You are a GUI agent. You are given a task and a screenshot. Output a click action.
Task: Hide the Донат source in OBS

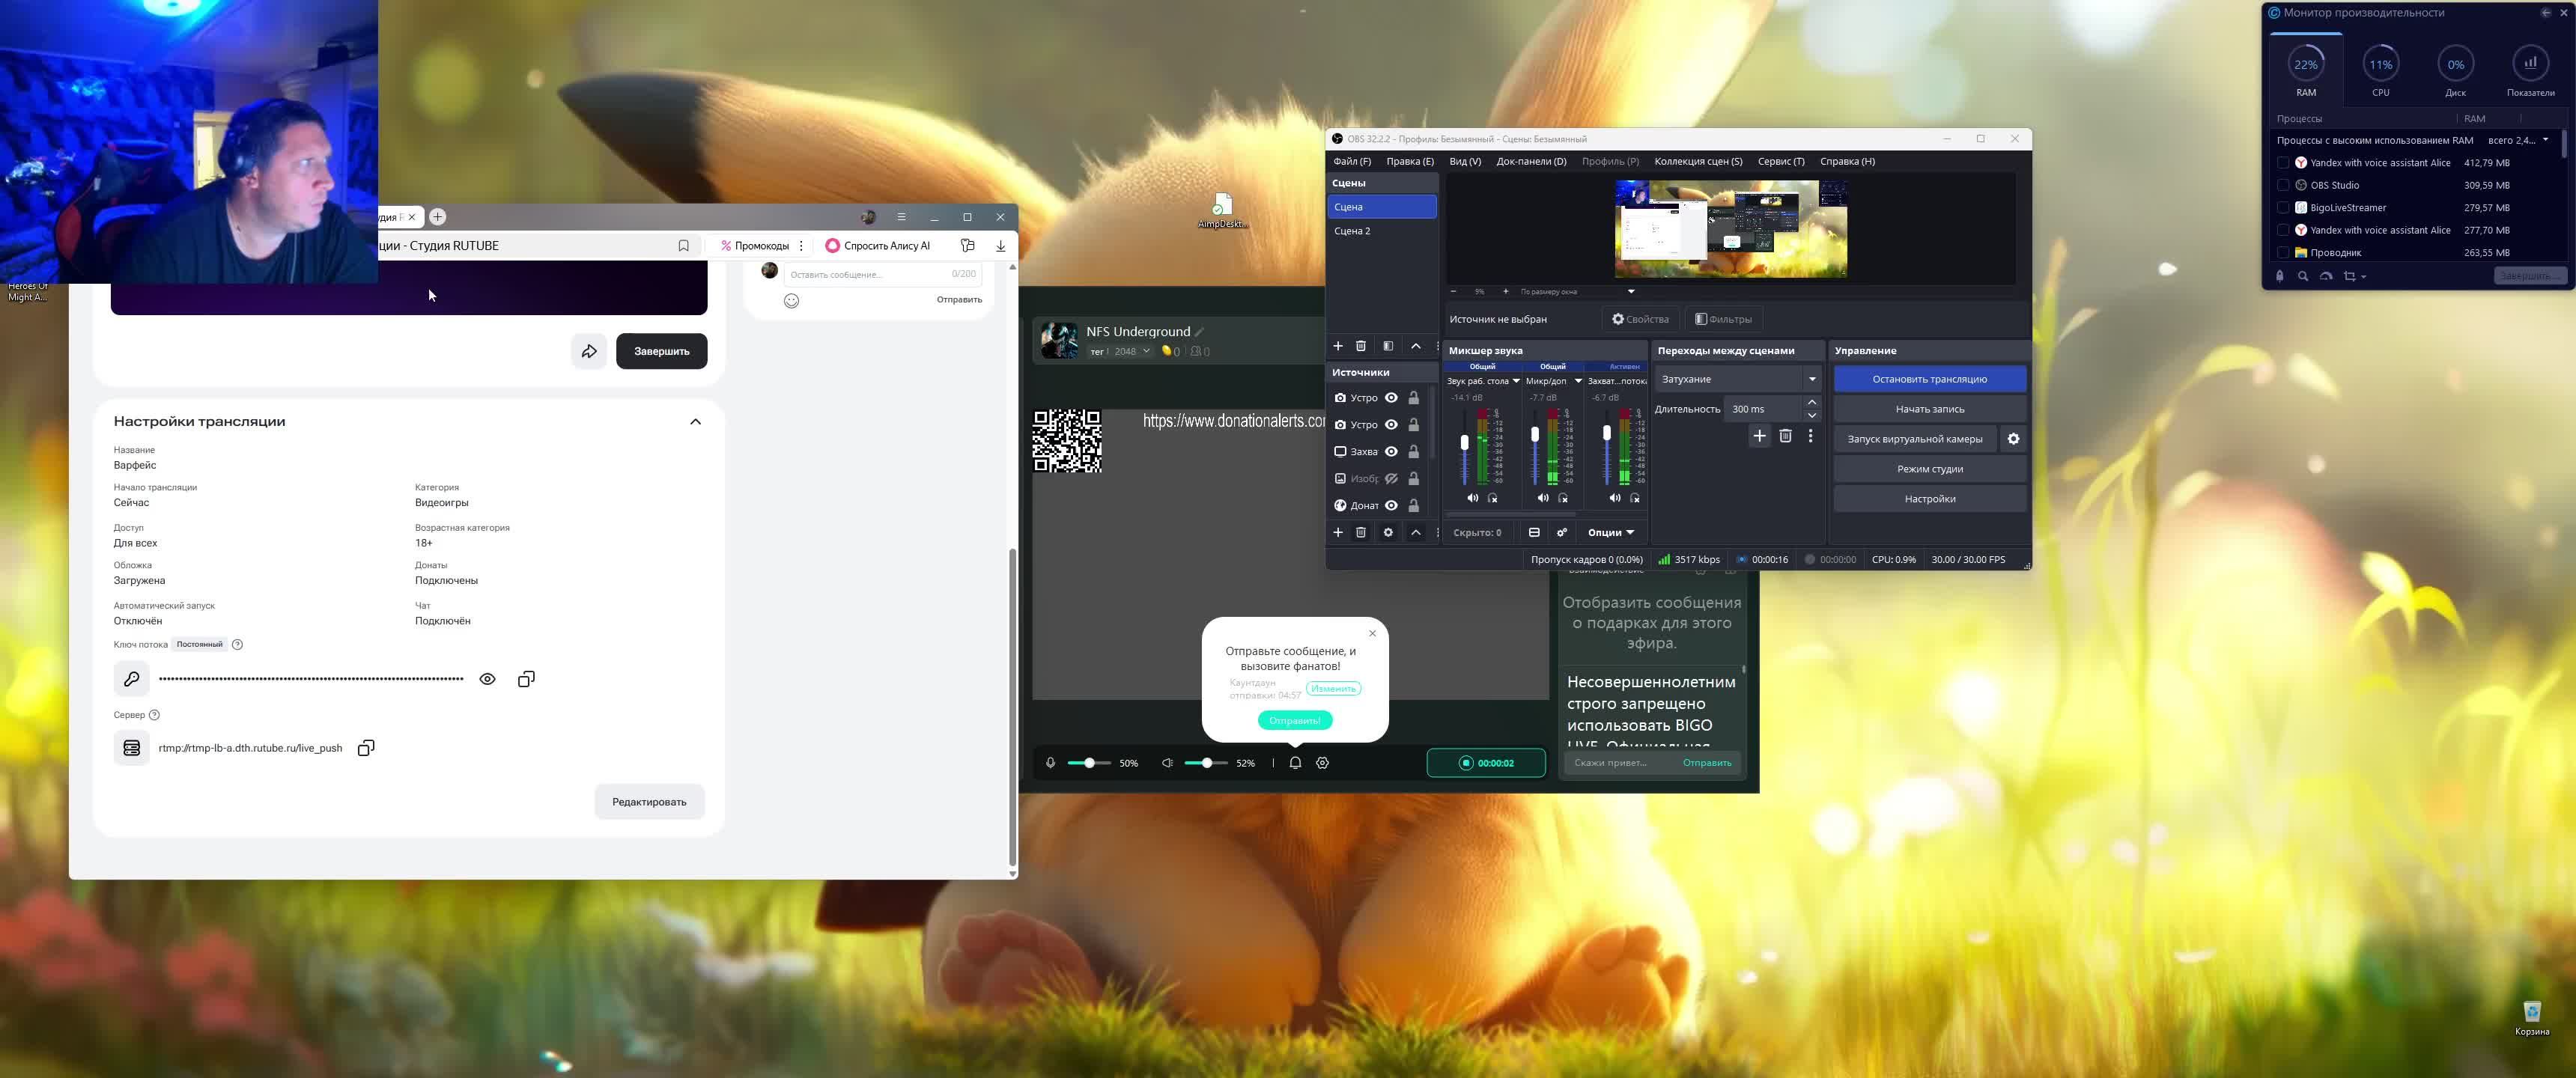pyautogui.click(x=1391, y=506)
